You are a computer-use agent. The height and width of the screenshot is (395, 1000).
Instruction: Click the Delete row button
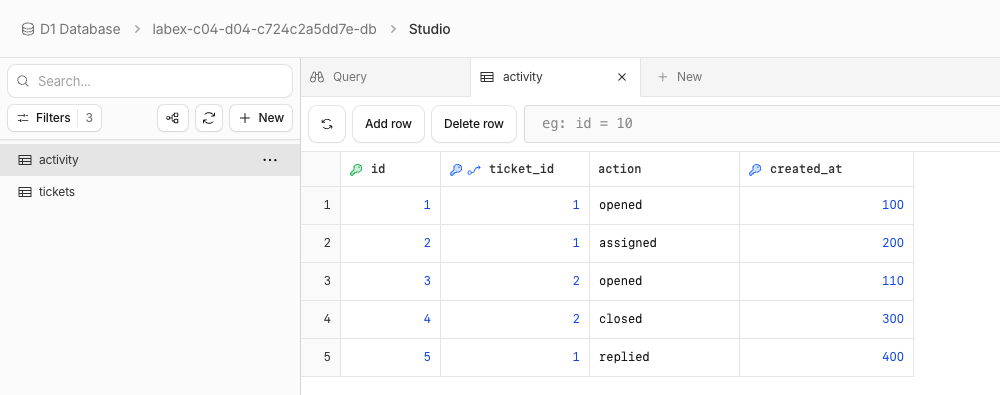pos(474,124)
